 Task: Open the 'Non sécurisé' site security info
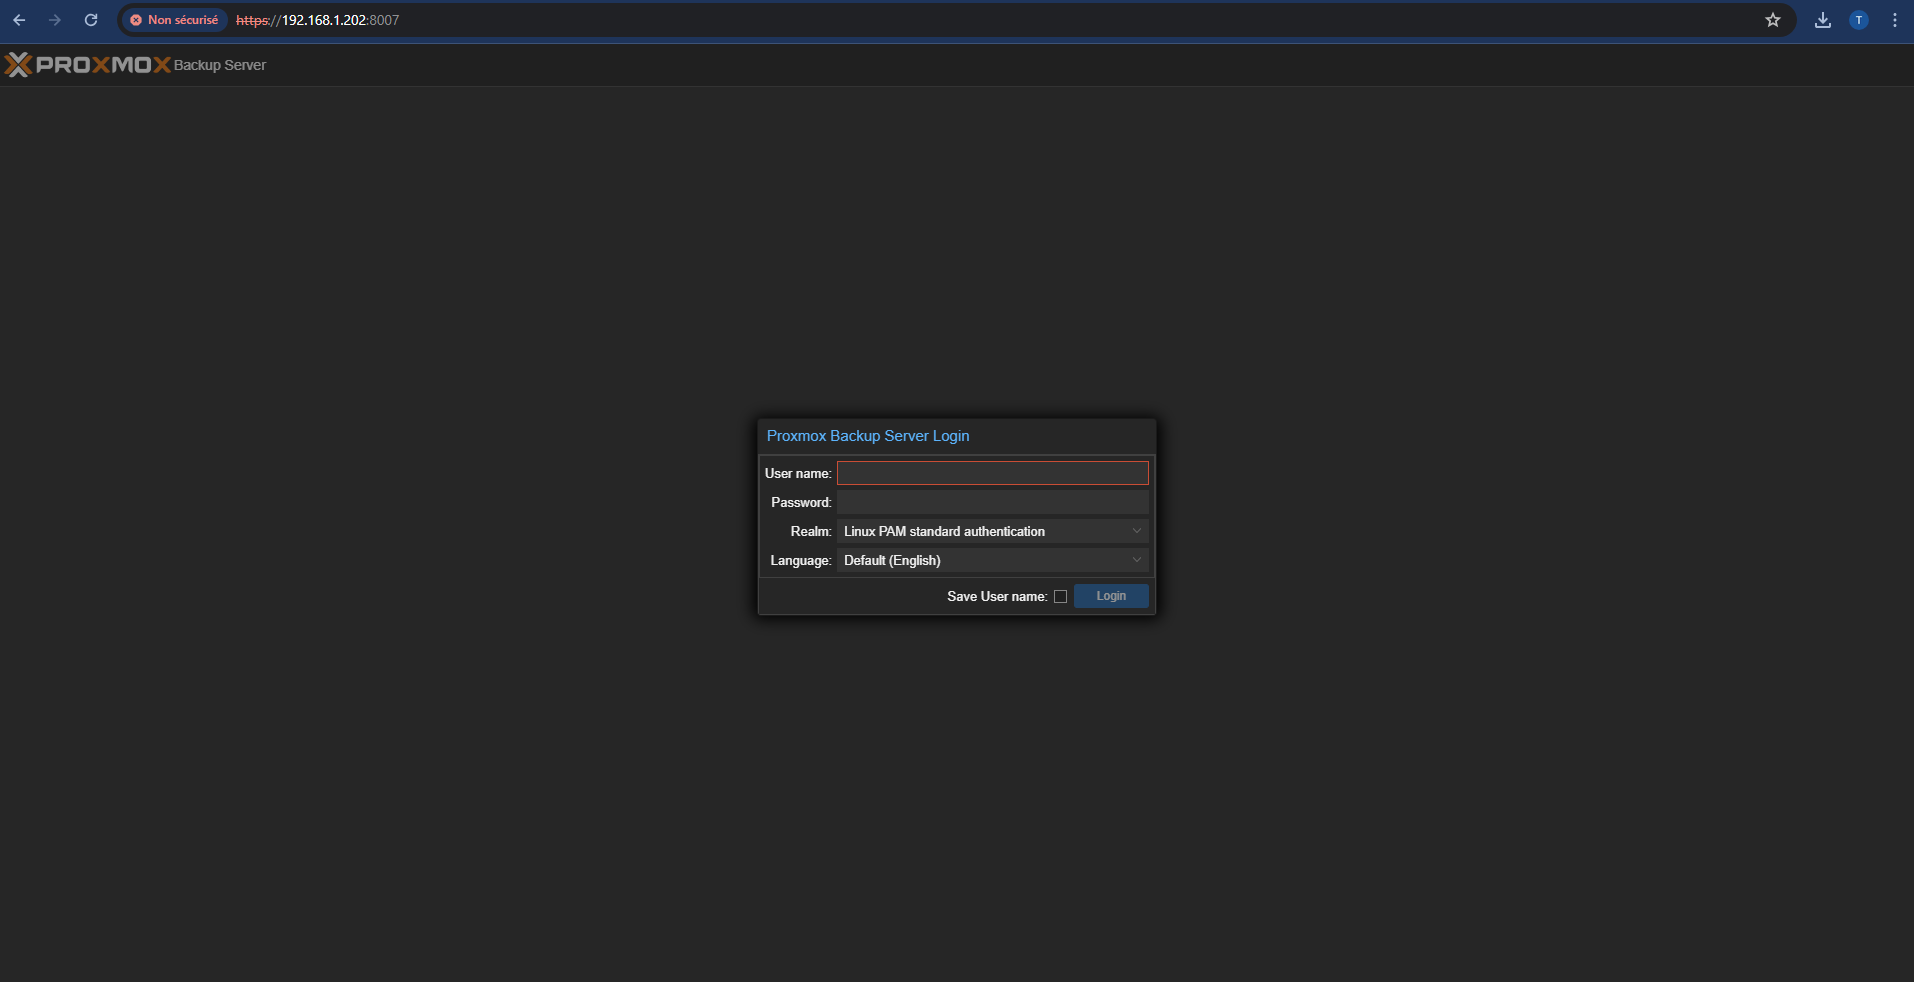pos(174,20)
